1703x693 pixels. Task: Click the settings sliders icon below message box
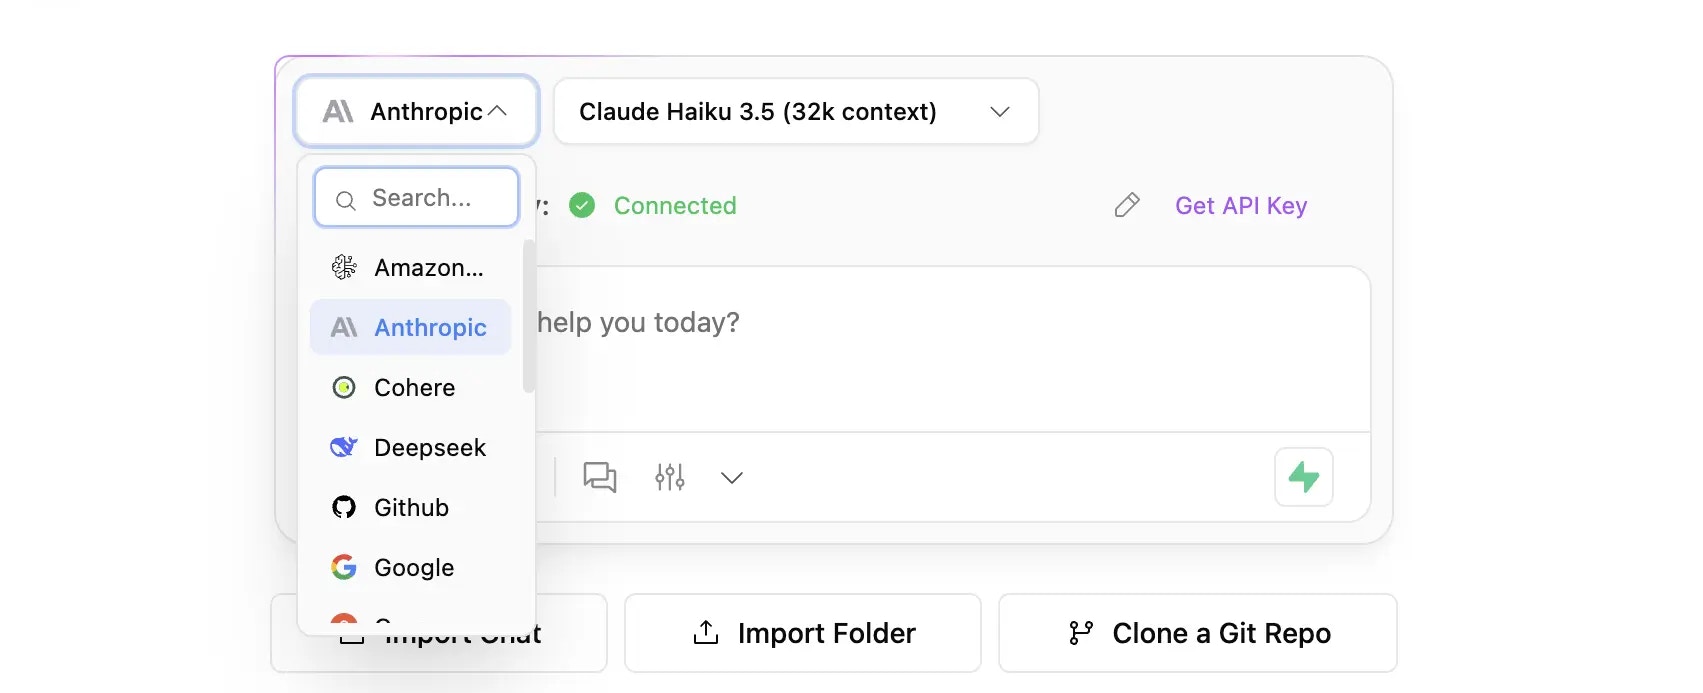669,477
